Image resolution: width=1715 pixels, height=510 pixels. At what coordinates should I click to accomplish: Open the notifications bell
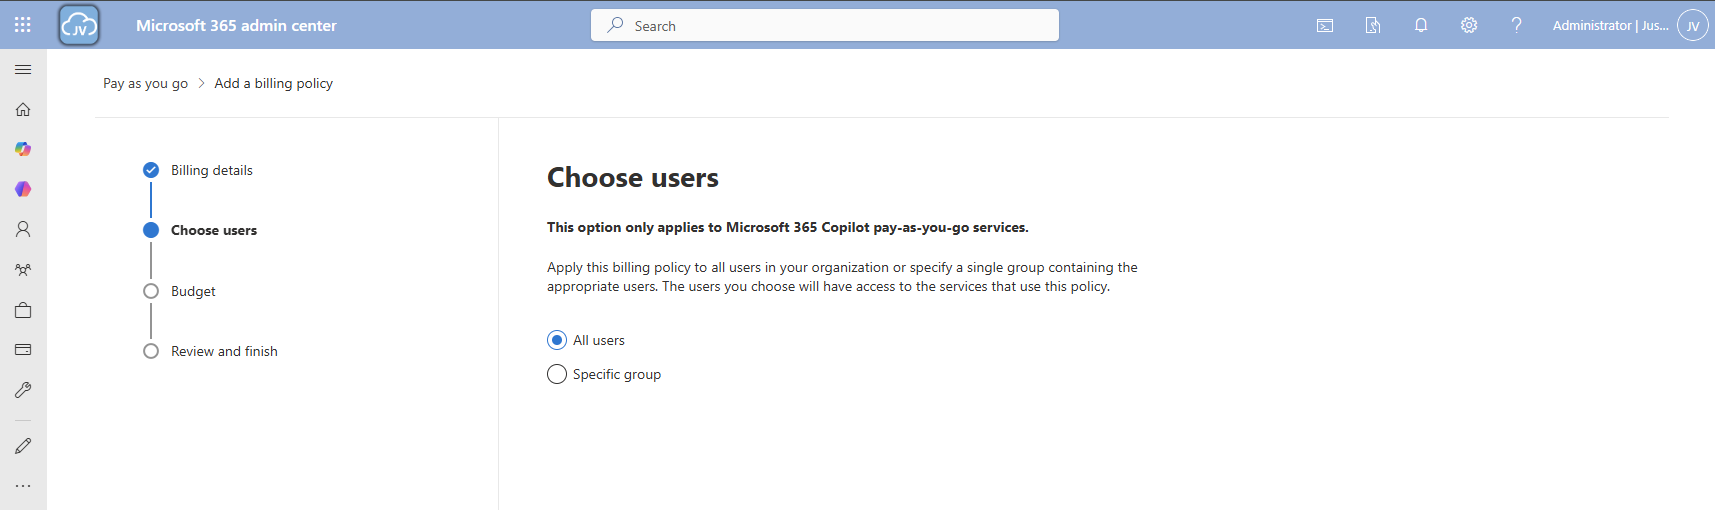pyautogui.click(x=1421, y=26)
